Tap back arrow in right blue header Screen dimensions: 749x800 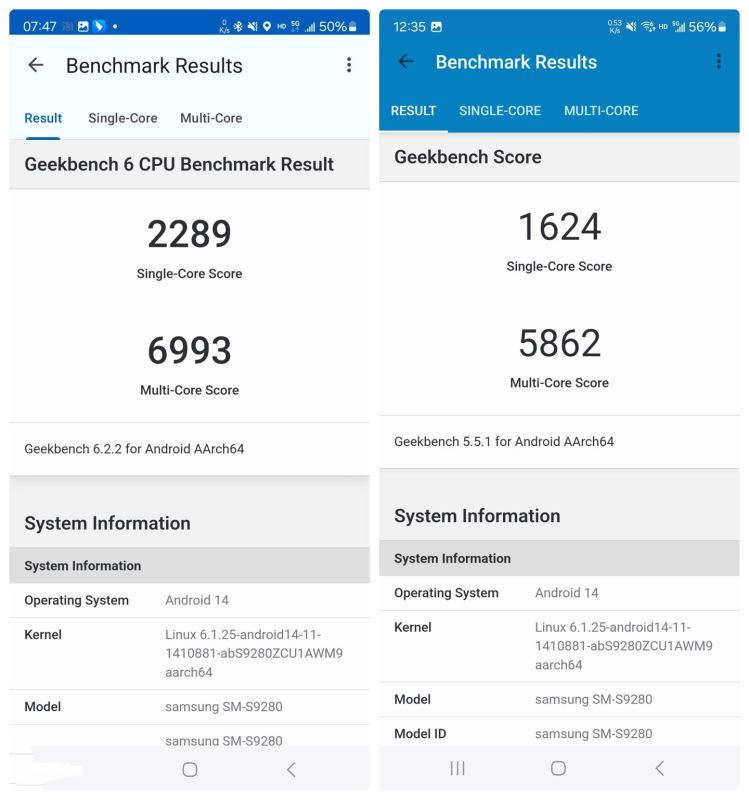coord(406,62)
